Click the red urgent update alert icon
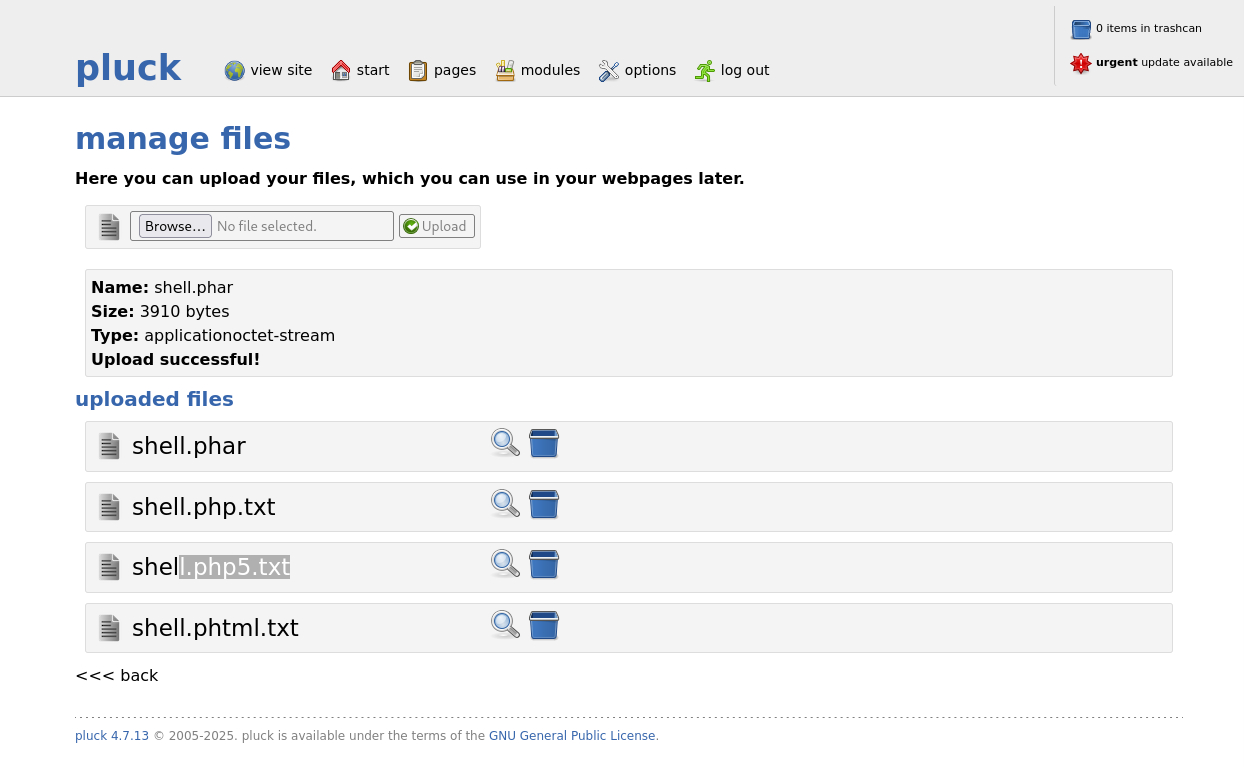Viewport: 1244px width, 767px height. 1081,63
